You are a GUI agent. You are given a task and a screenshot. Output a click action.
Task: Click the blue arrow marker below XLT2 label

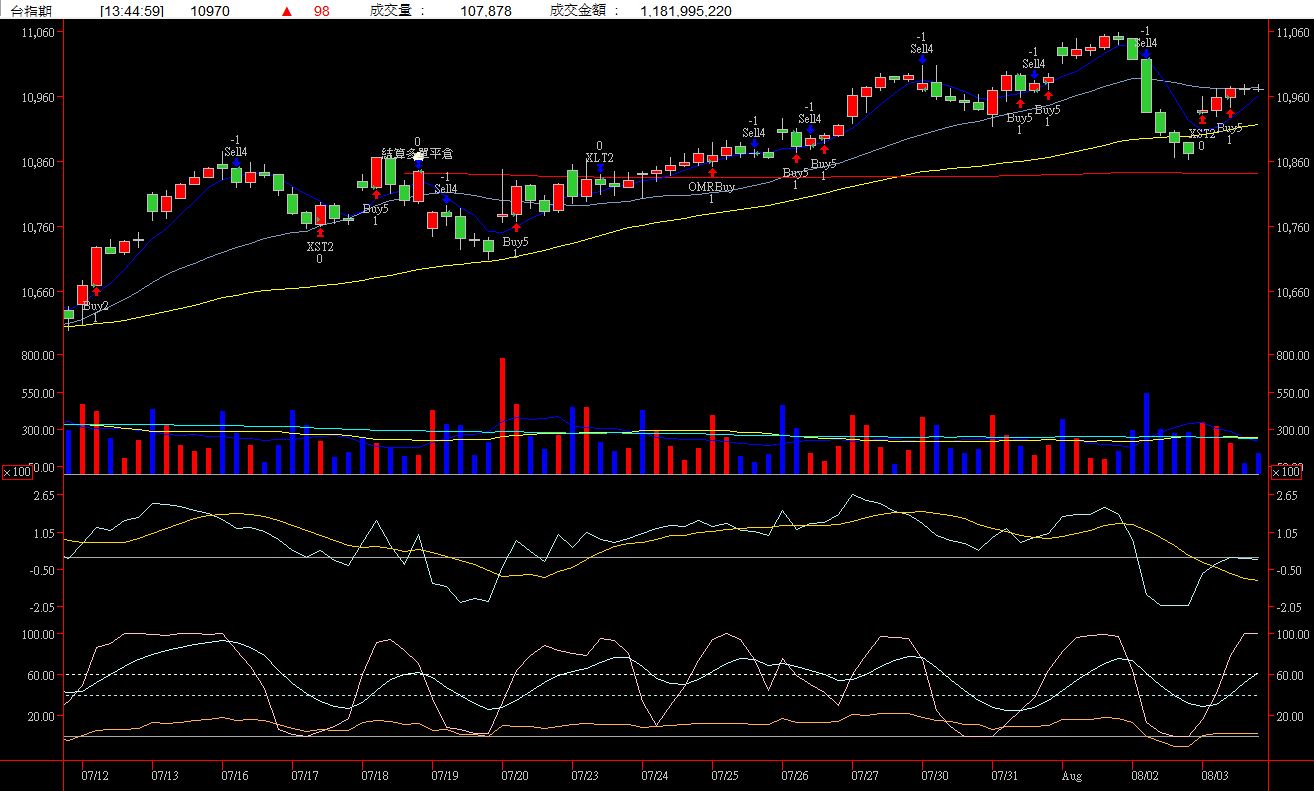coord(600,169)
